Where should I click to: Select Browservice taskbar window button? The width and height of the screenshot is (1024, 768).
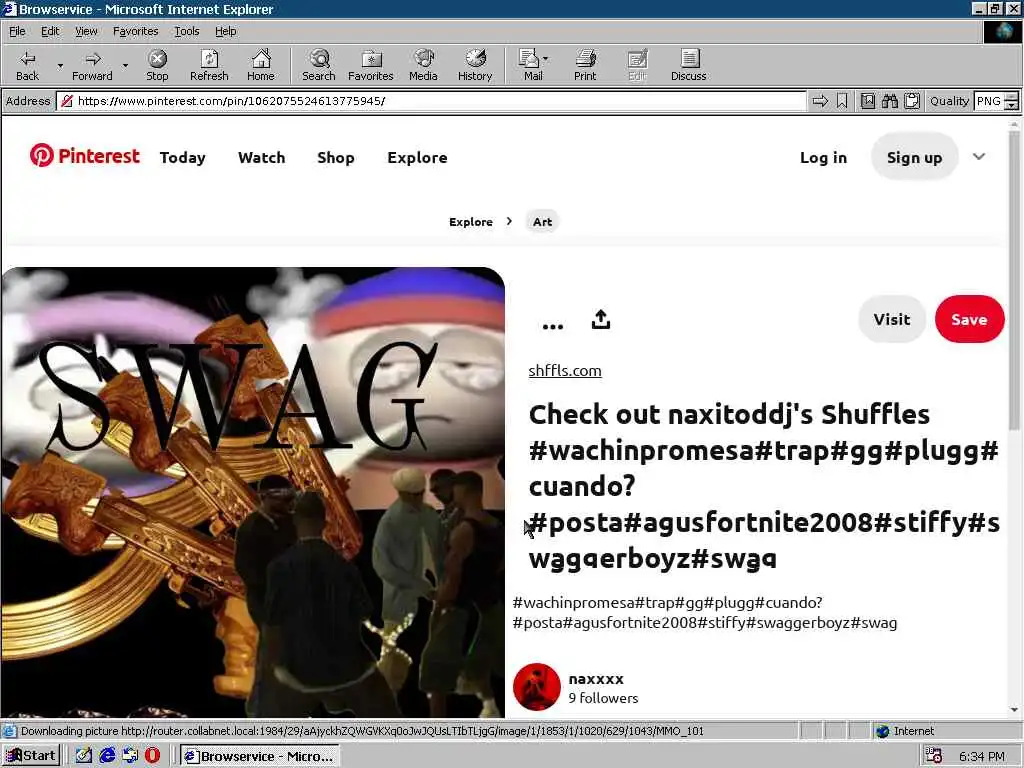[260, 756]
